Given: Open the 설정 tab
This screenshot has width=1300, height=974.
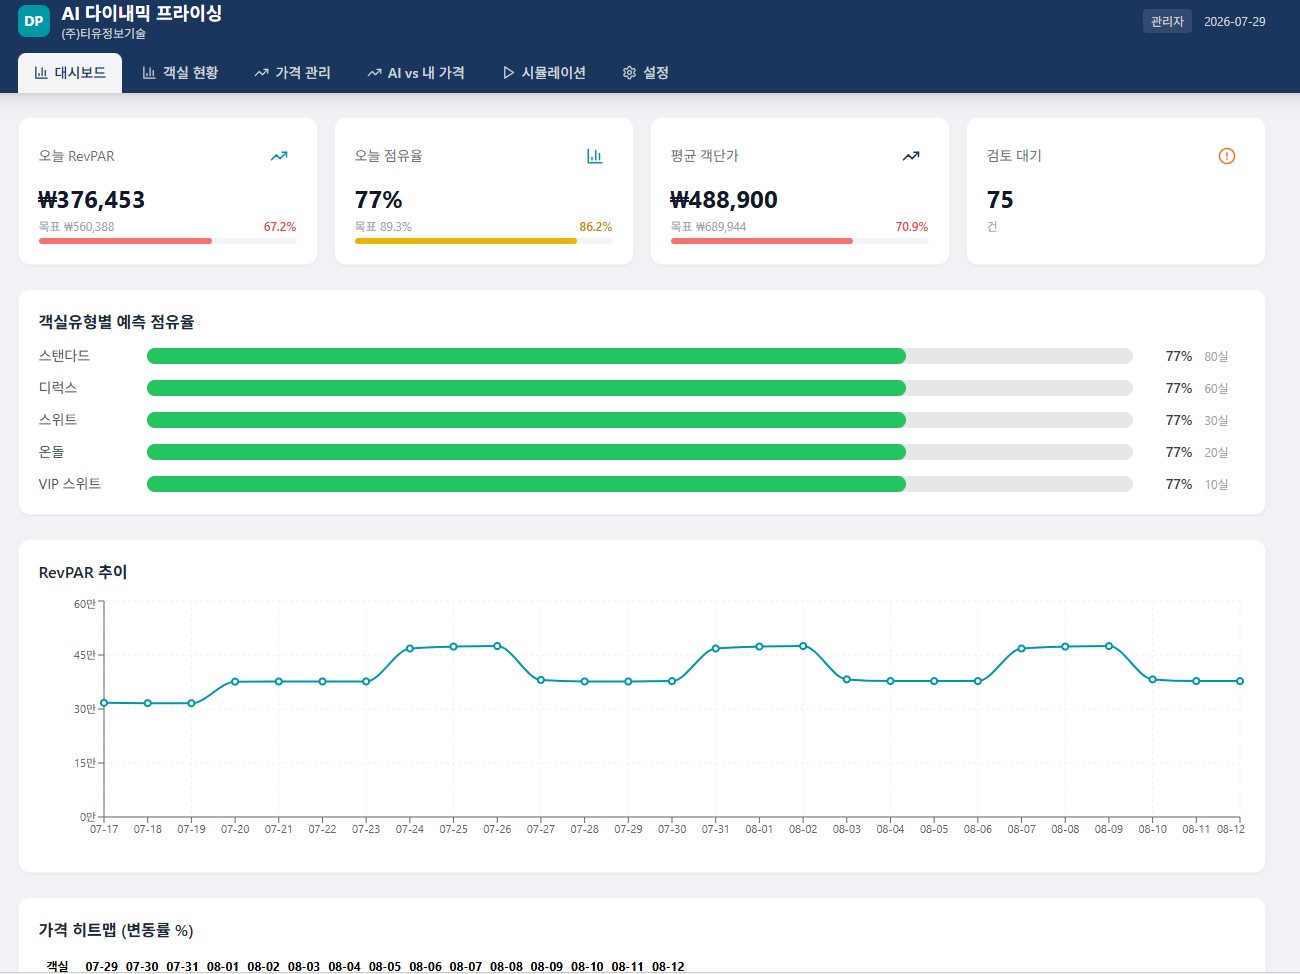Looking at the screenshot, I should [x=645, y=73].
